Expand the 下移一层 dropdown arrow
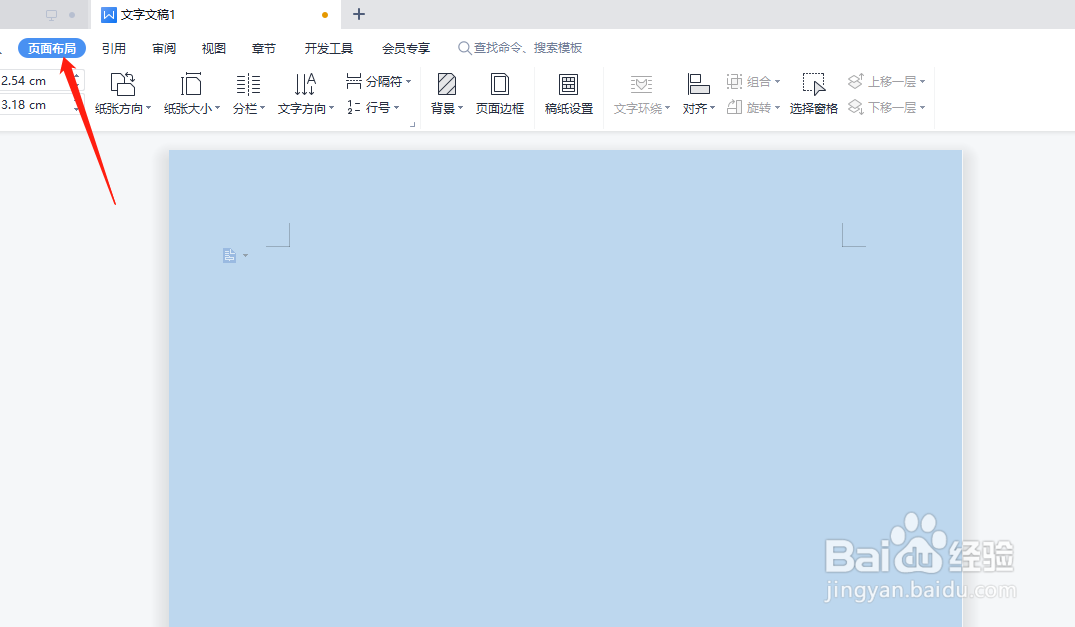 click(923, 108)
